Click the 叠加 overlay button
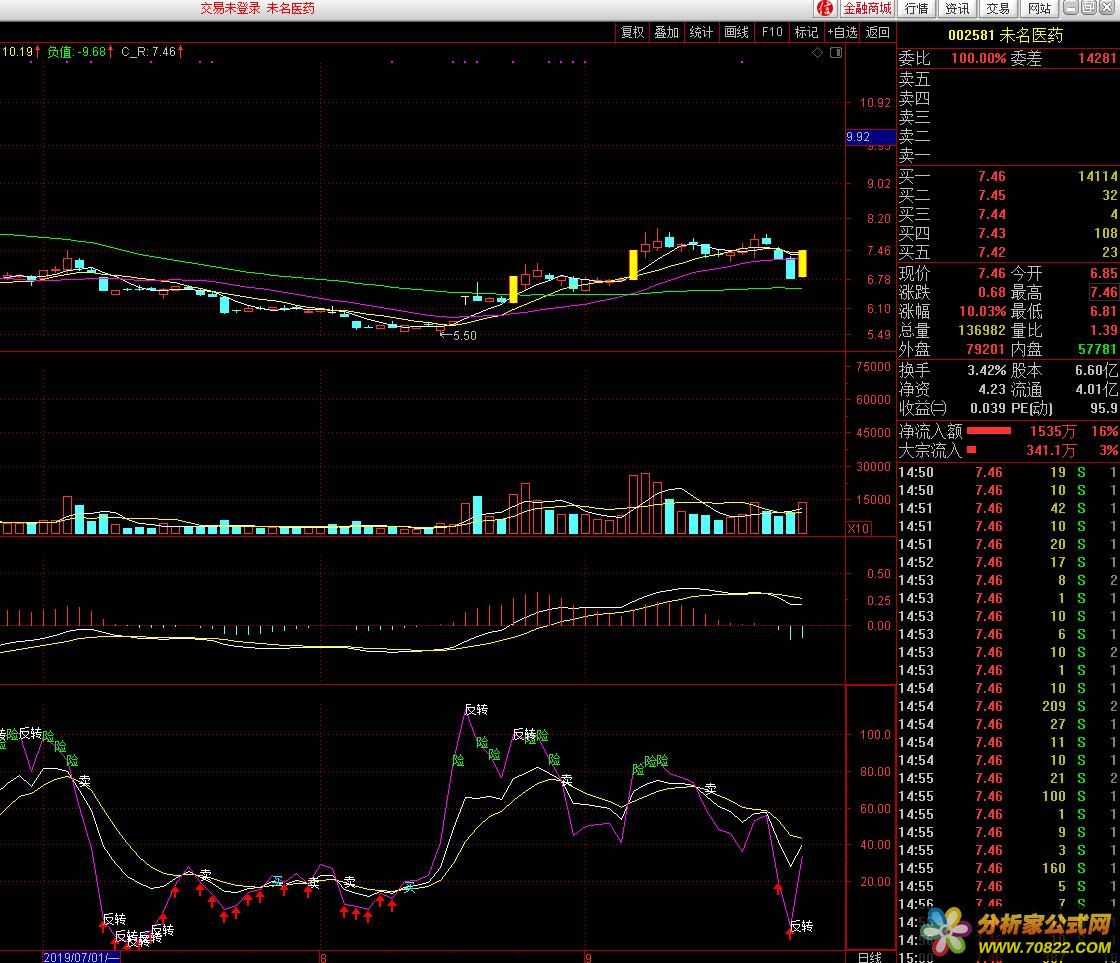Image resolution: width=1120 pixels, height=963 pixels. click(x=666, y=32)
